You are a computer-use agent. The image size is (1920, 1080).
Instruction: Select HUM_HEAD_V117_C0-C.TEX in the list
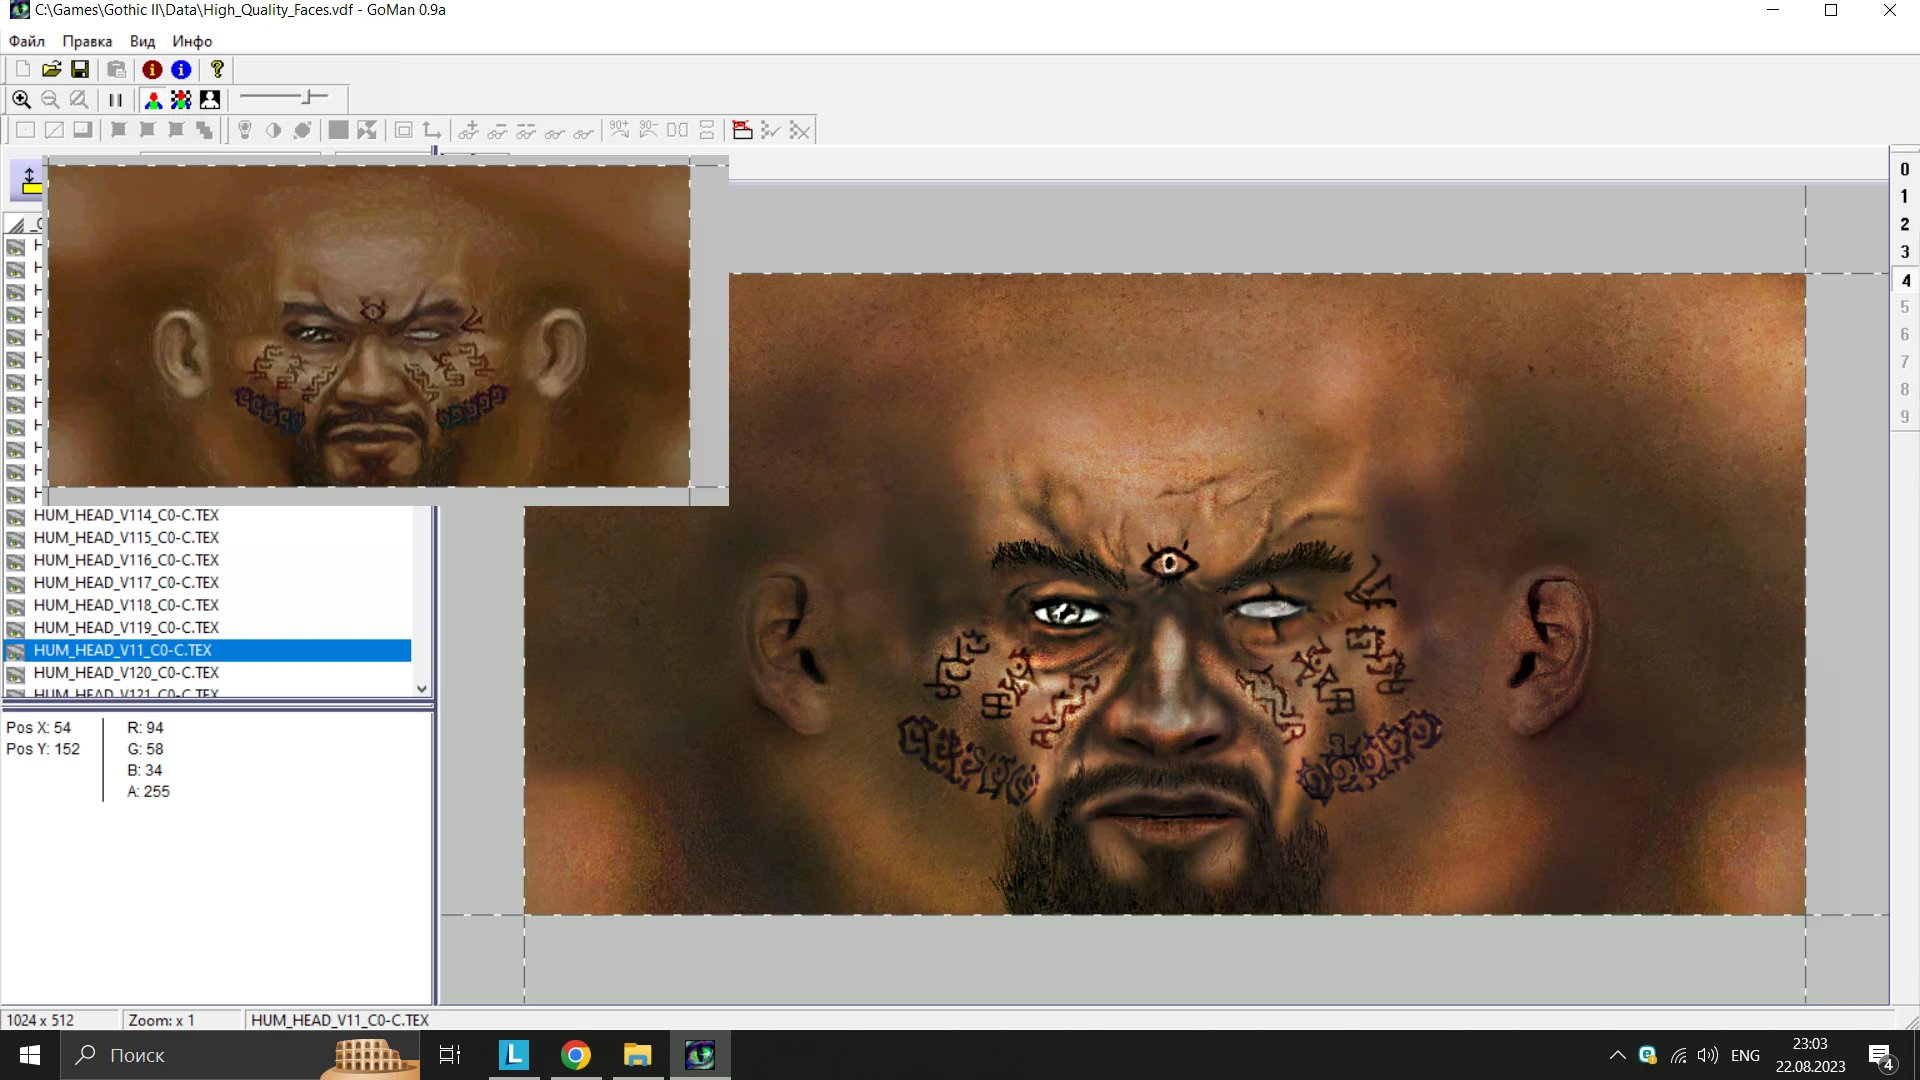(x=126, y=582)
